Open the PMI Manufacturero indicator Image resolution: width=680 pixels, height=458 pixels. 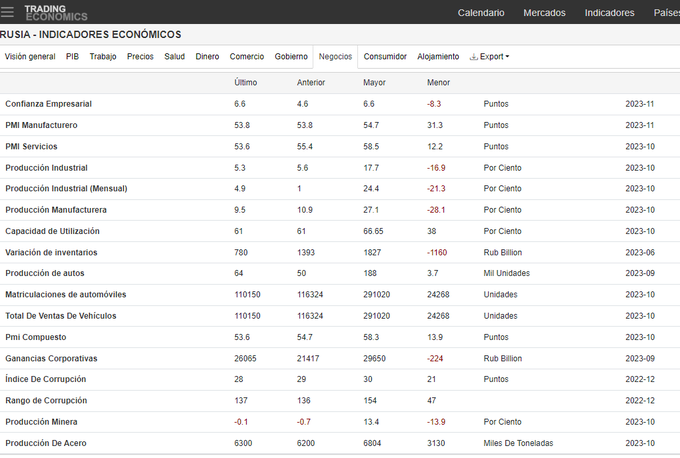(41, 125)
